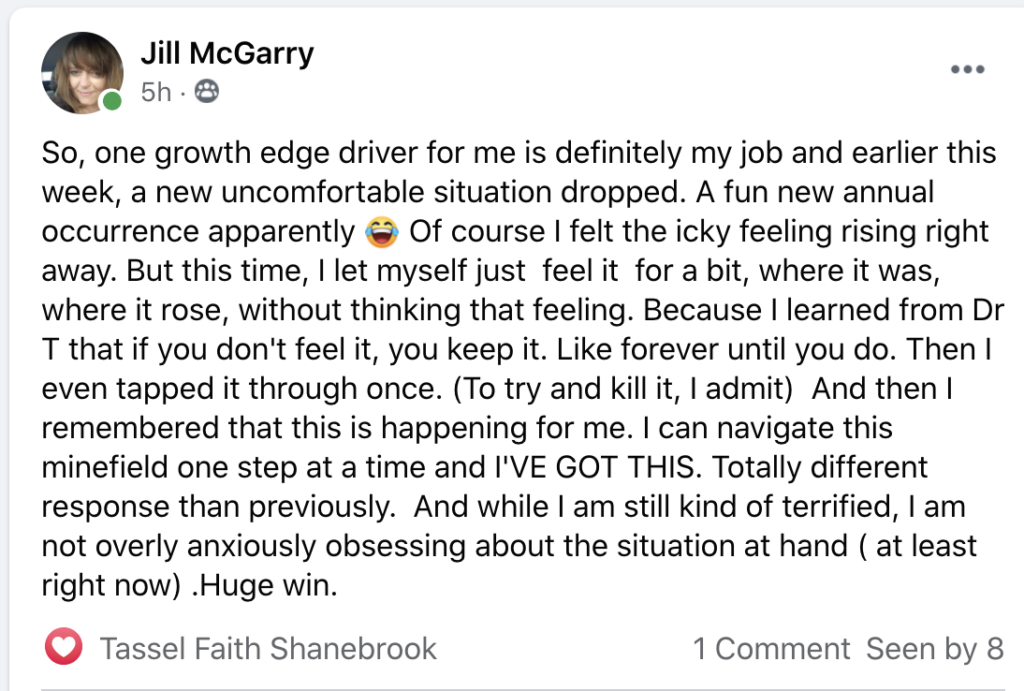Screen dimensions: 1024x691
Task: Click the parenthetical To try and kill it
Action: (x=622, y=389)
